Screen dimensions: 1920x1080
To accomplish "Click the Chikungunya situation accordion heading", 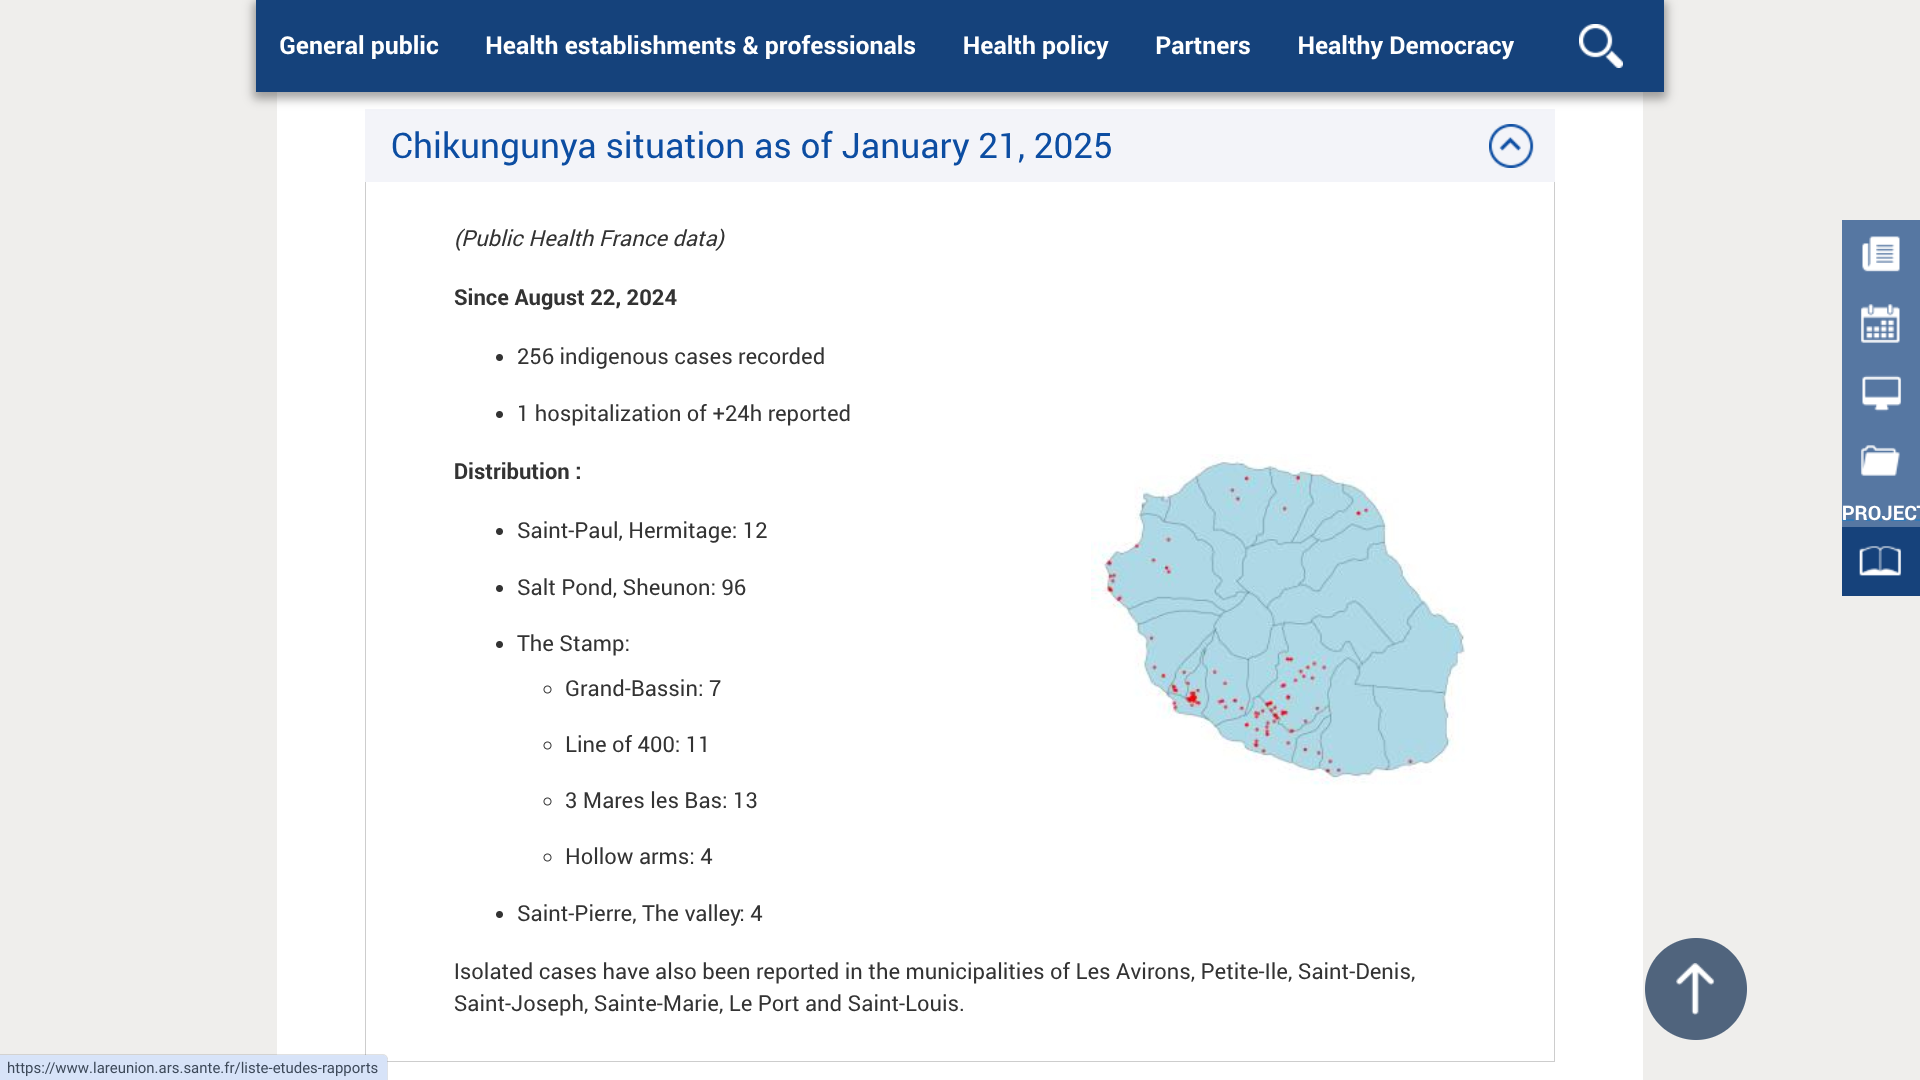I will pyautogui.click(x=751, y=146).
